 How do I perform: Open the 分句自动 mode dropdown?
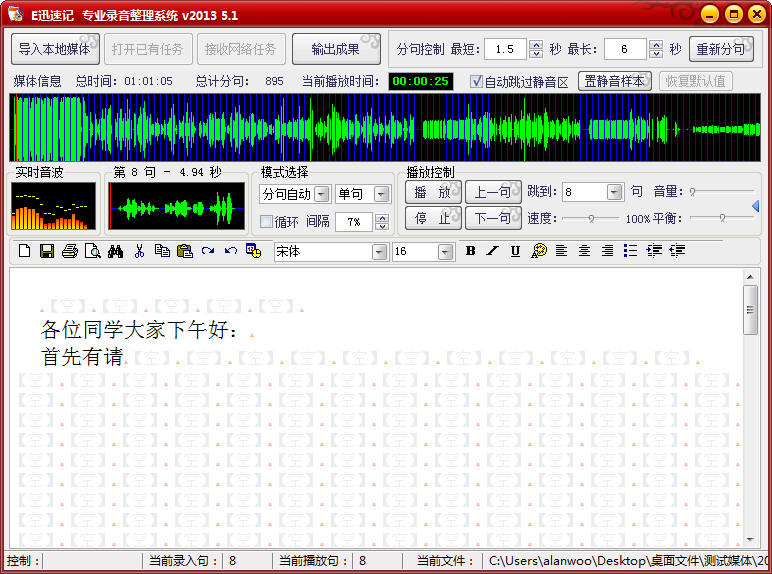click(x=322, y=194)
